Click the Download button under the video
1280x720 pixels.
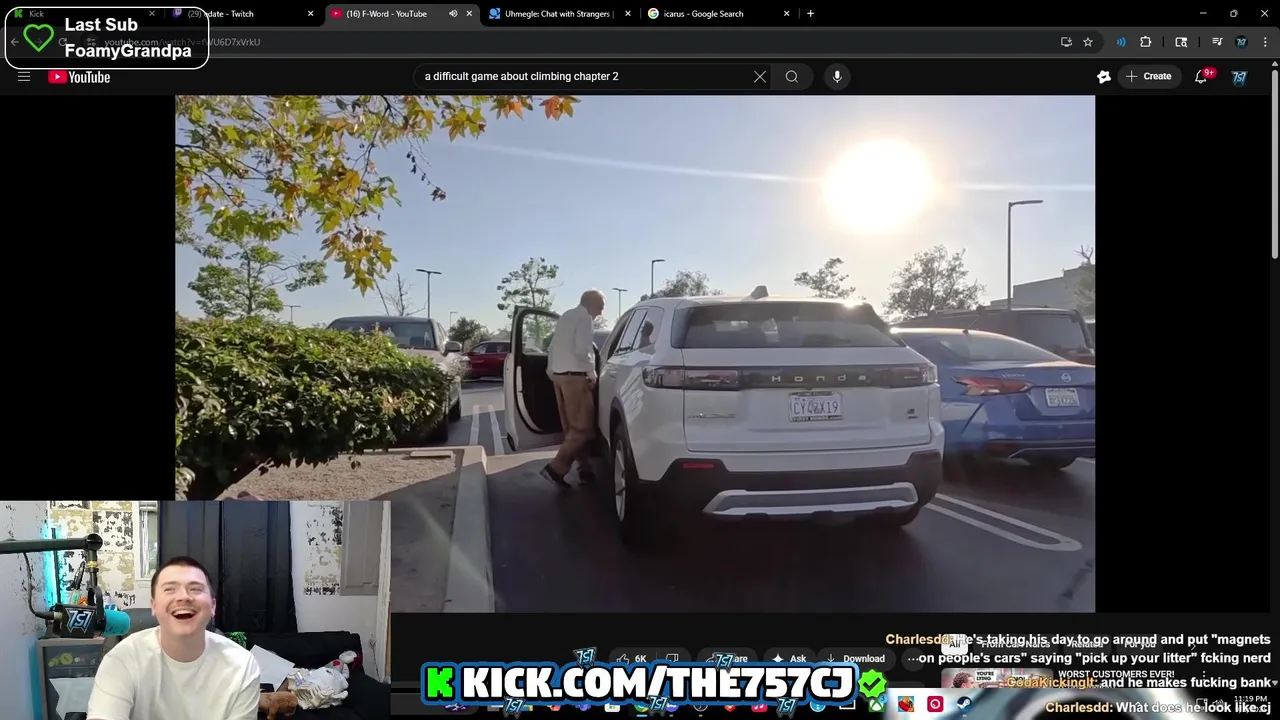[856, 658]
